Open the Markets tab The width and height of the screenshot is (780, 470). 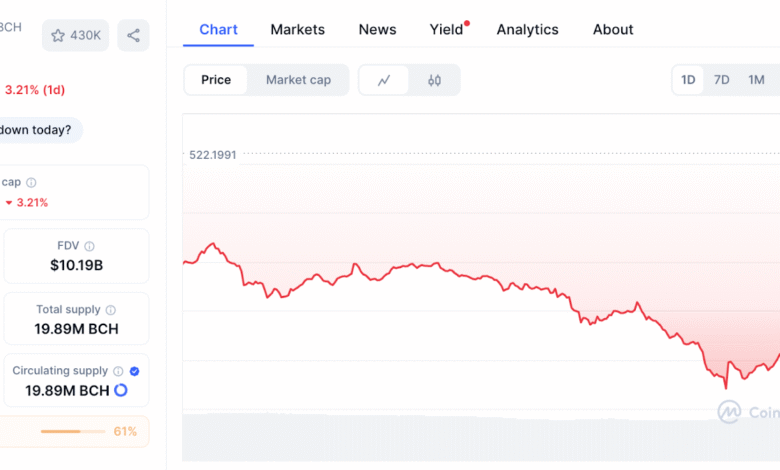(x=297, y=30)
